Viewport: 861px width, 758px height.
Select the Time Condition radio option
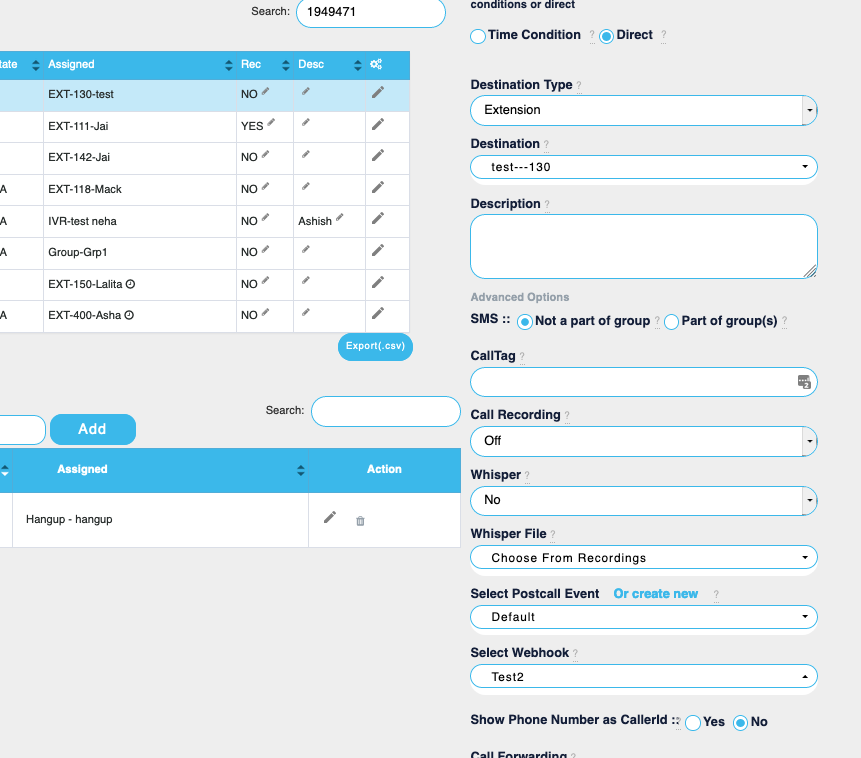478,36
